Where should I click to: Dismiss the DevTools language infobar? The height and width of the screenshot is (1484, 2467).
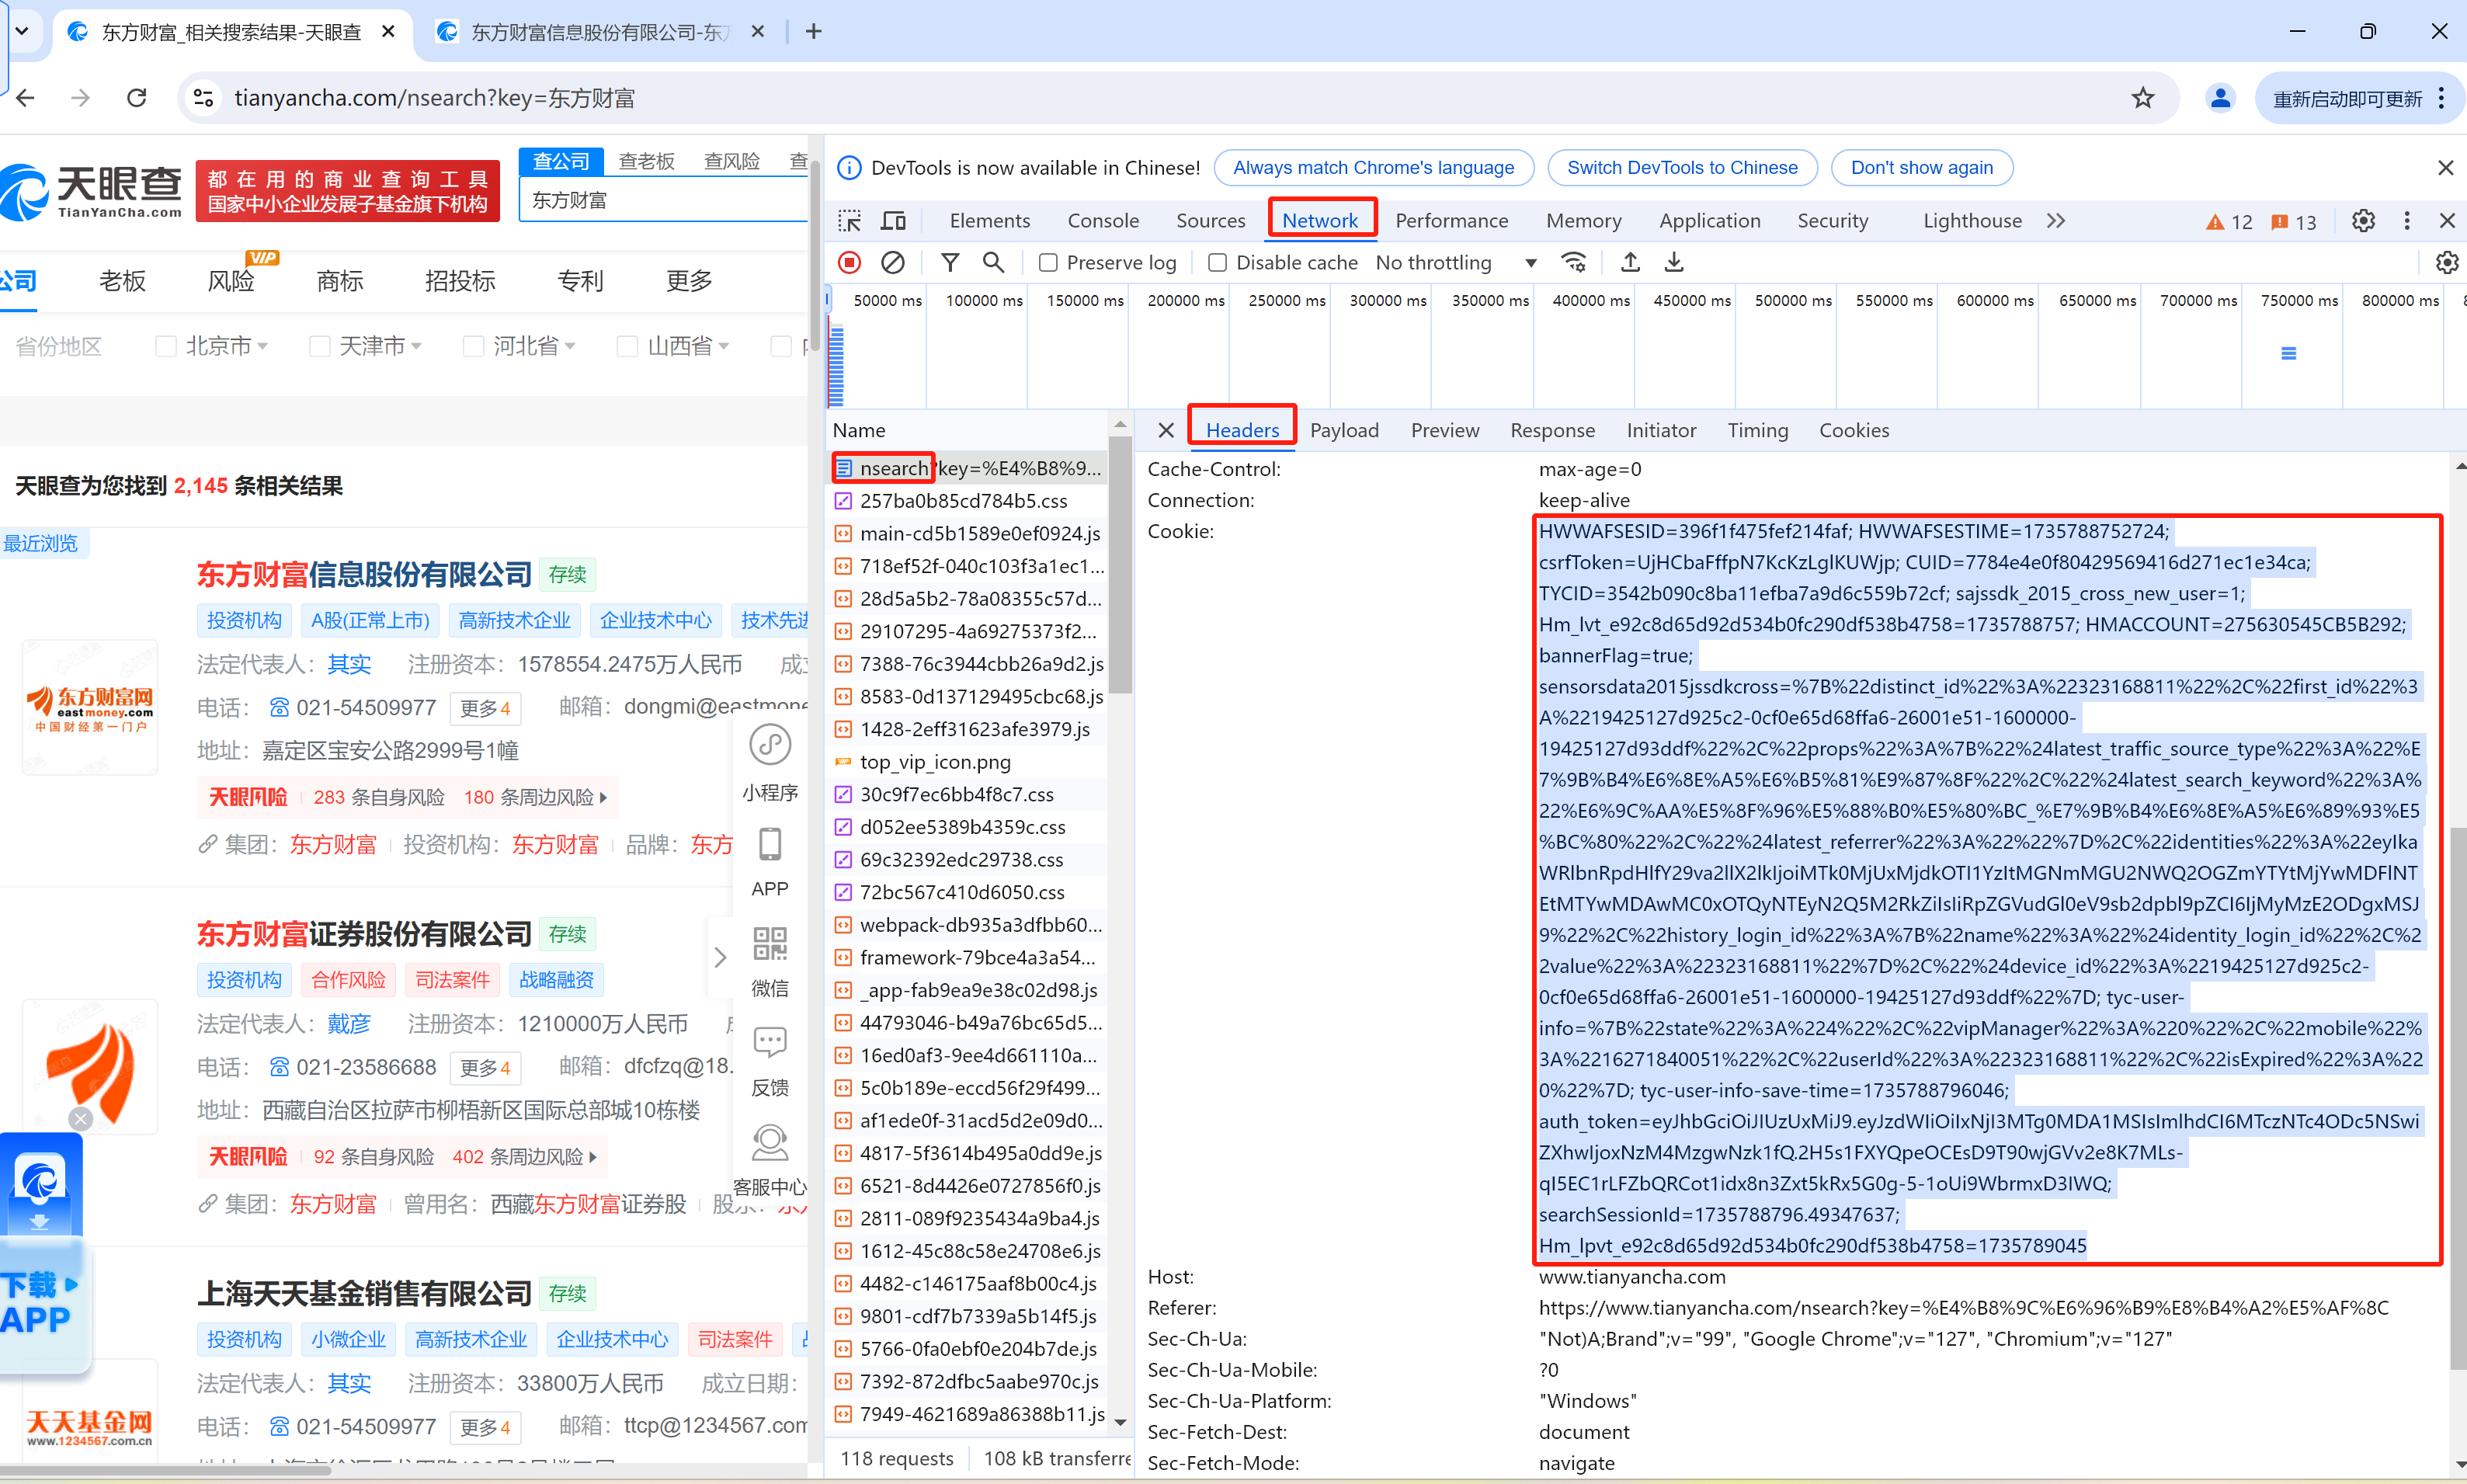point(2446,168)
